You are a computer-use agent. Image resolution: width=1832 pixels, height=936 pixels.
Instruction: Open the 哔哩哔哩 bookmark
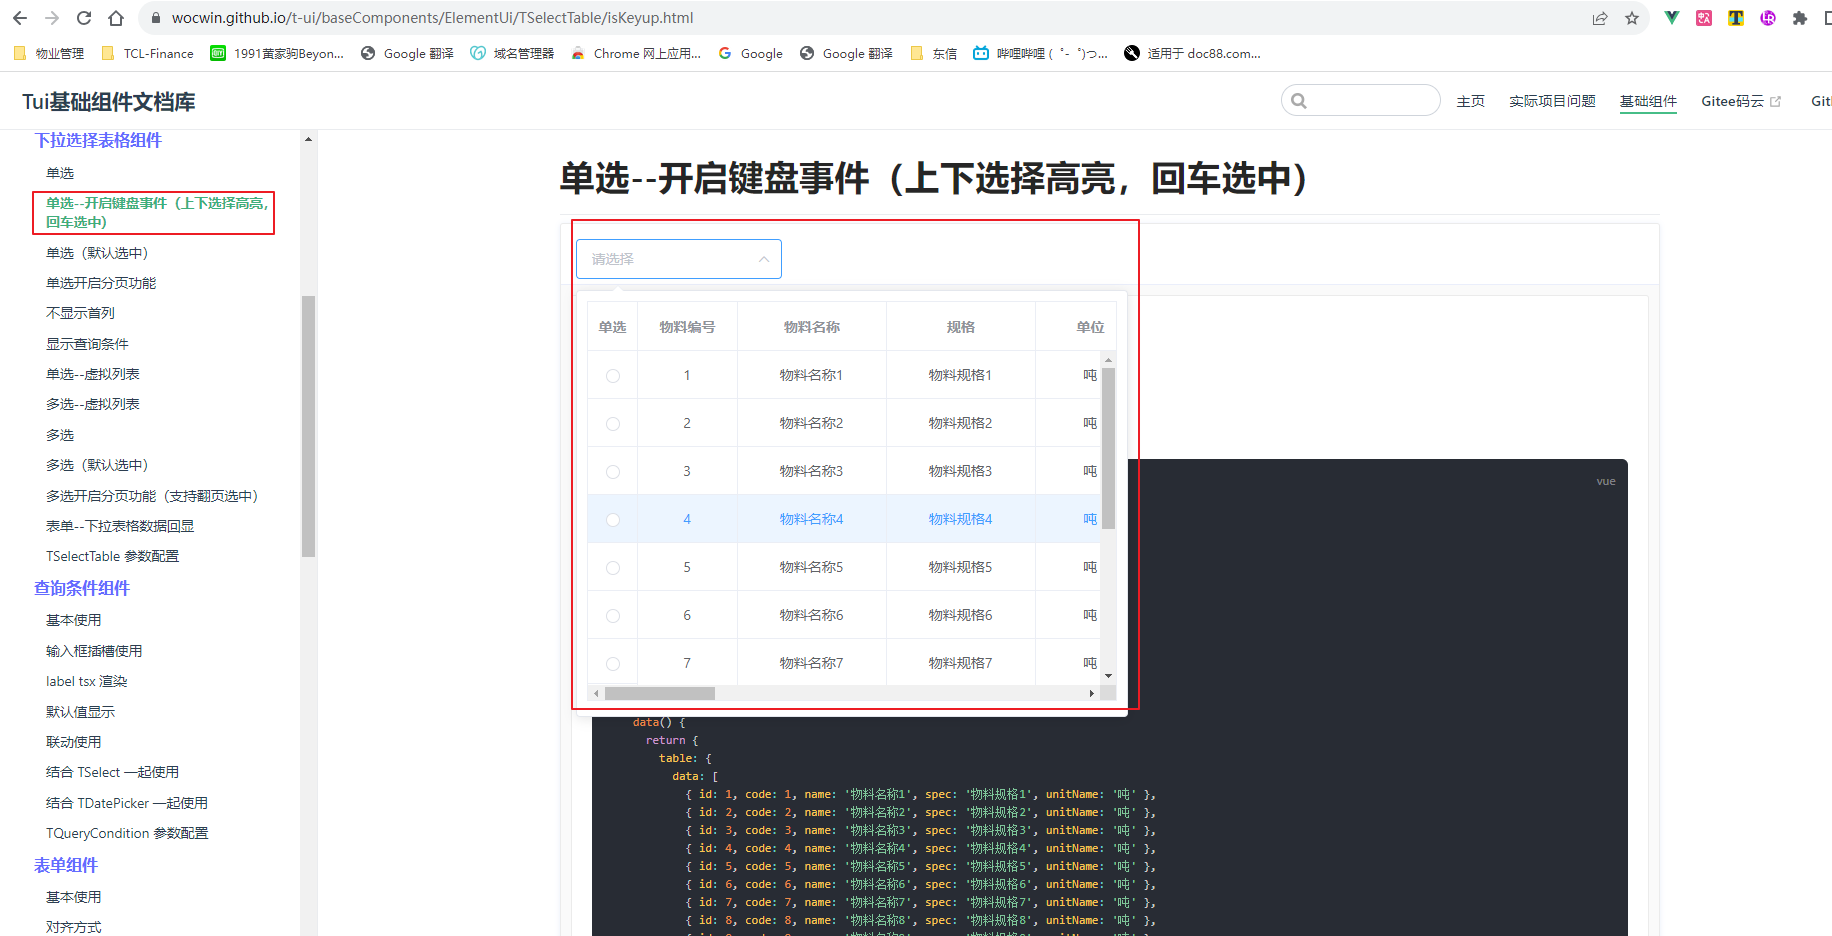(1040, 54)
